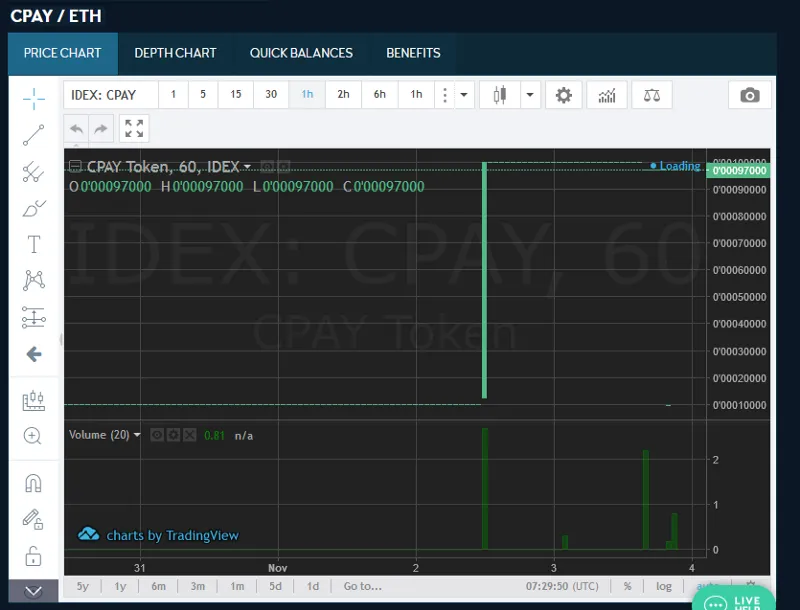Toggle fullscreen chart mode

pos(134,129)
